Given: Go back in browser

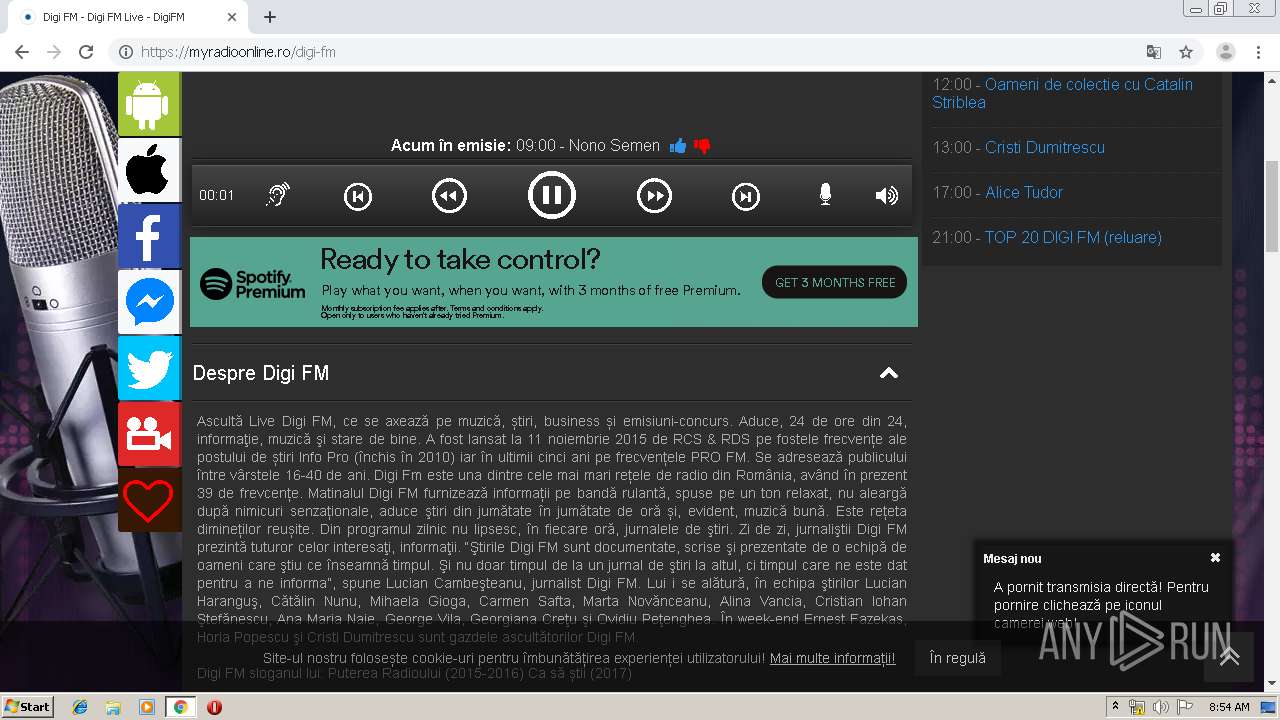Looking at the screenshot, I should (22, 52).
